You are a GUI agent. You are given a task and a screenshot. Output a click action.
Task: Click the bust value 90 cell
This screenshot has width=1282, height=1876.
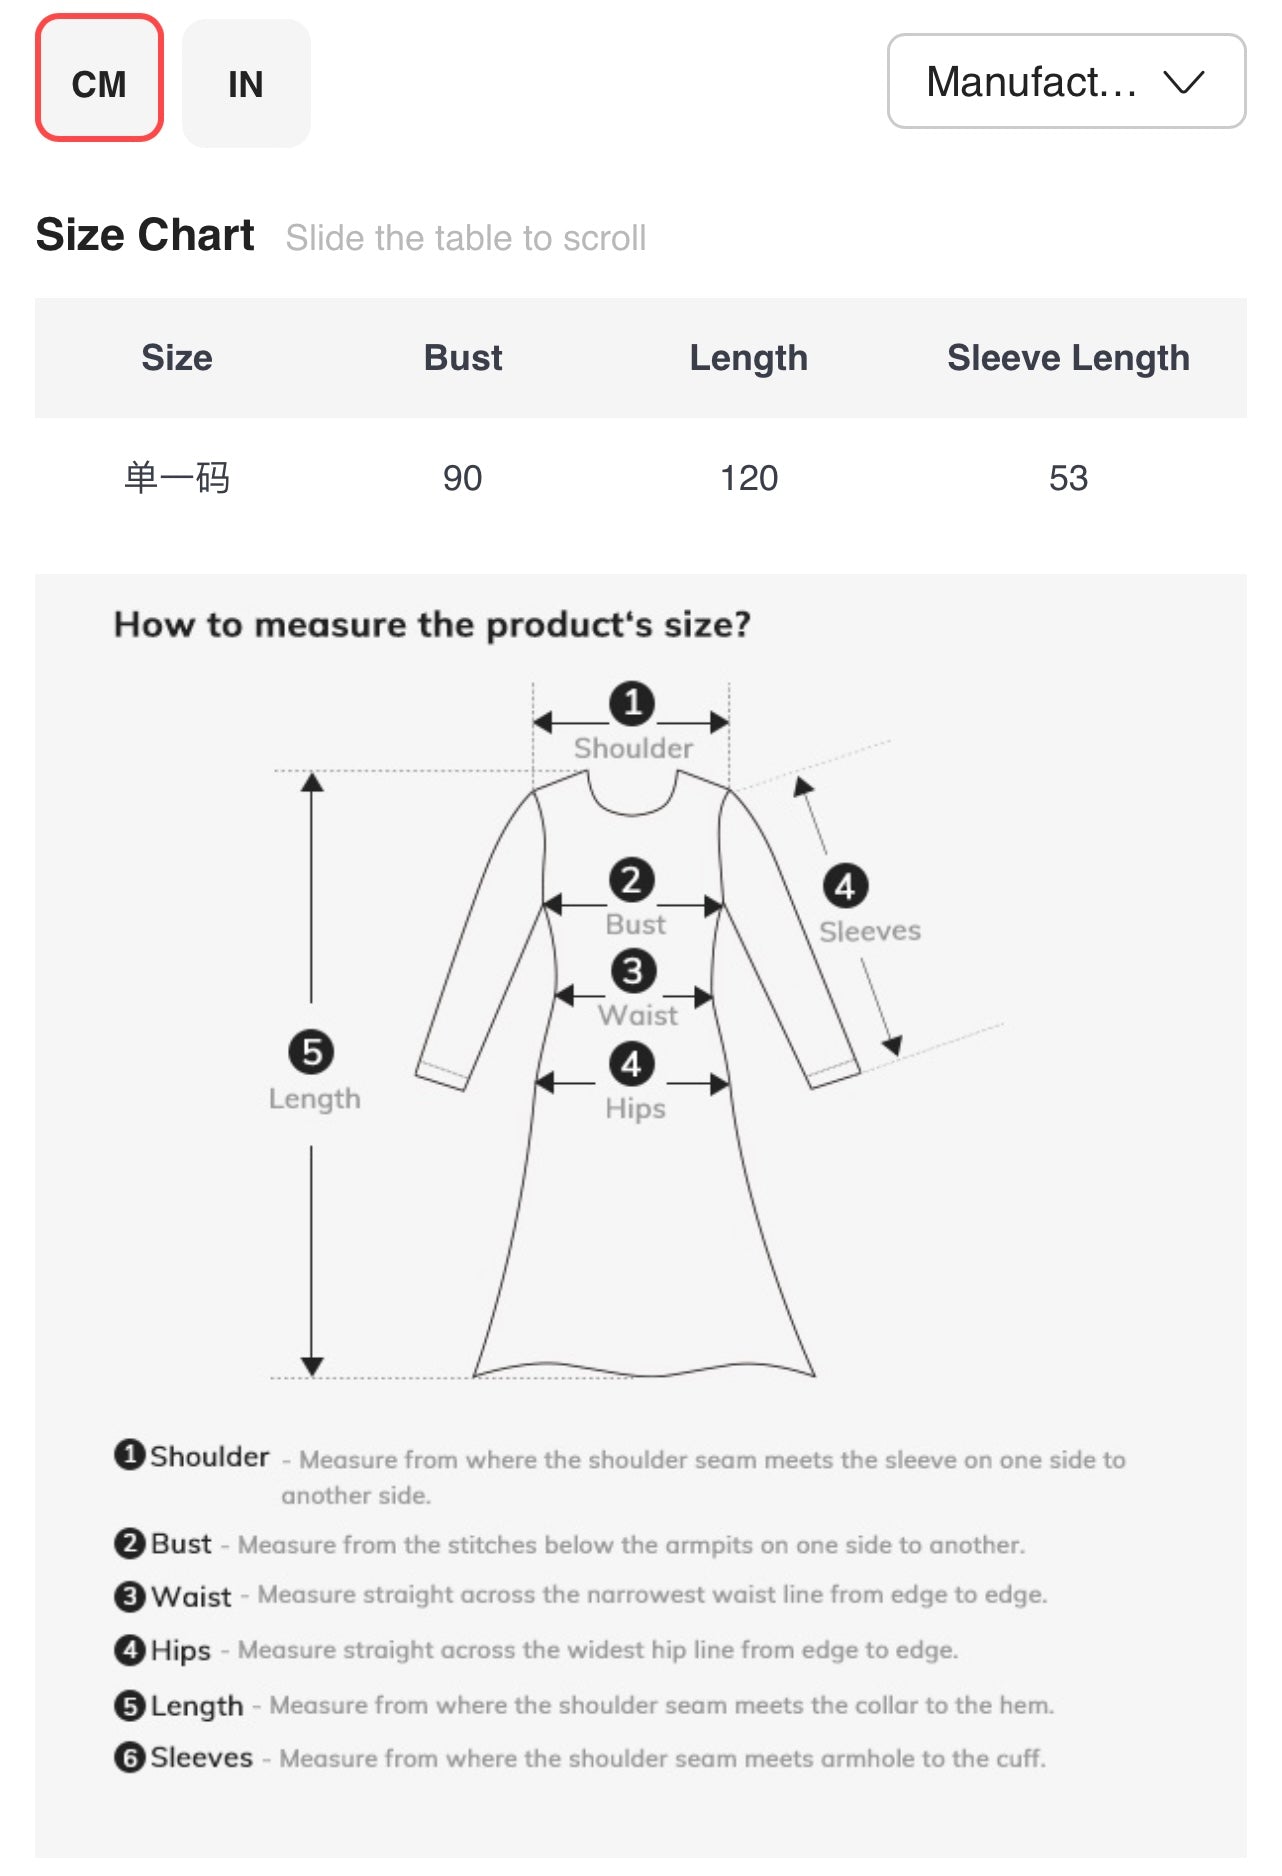[x=462, y=478]
